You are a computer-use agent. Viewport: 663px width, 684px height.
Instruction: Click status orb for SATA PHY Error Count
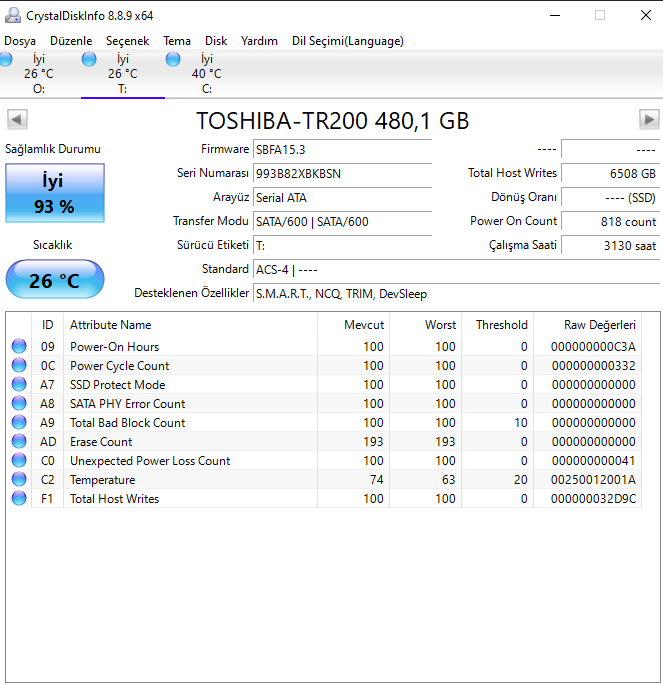(x=19, y=404)
